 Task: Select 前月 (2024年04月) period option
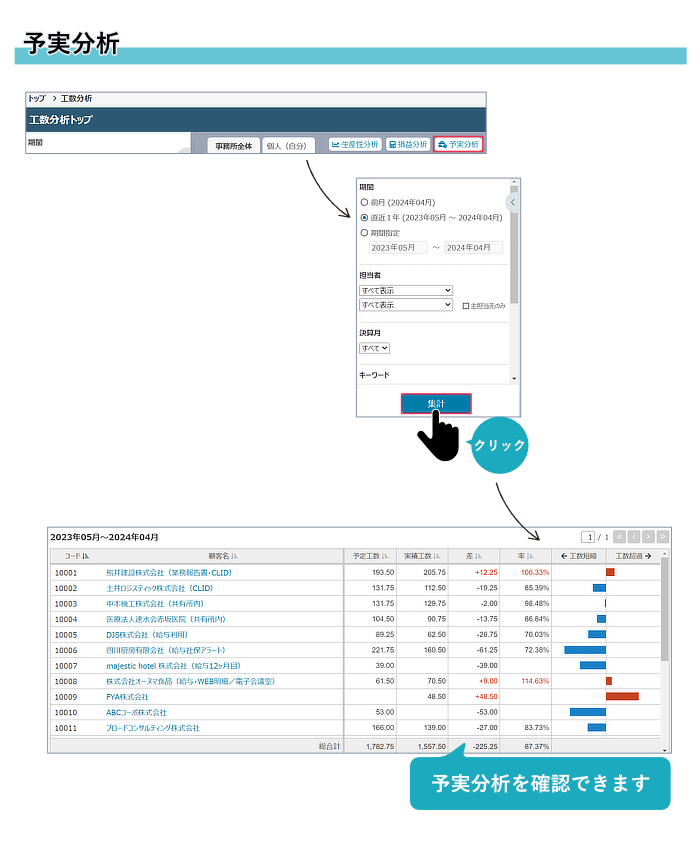point(365,202)
